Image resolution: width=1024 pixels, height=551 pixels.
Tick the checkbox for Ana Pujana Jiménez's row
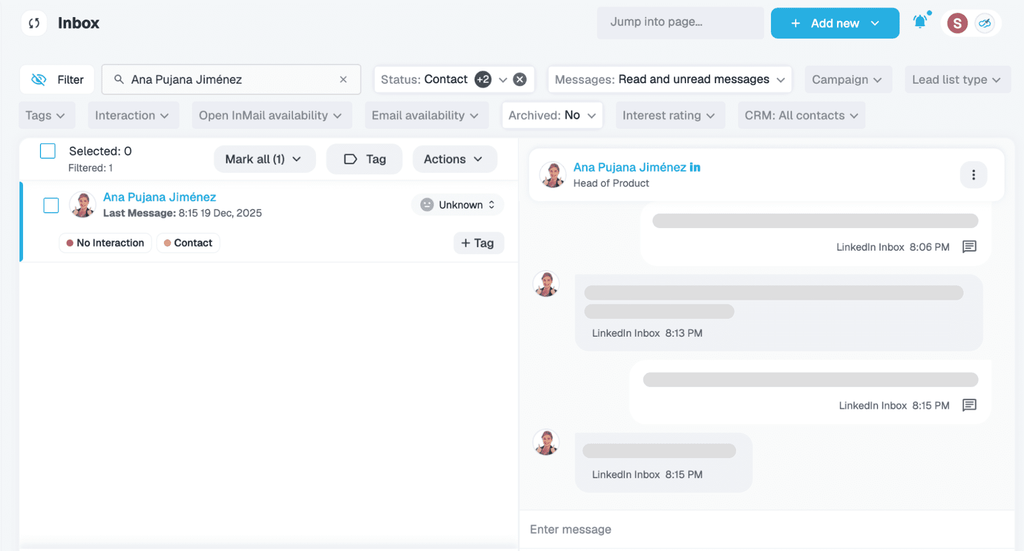(x=51, y=205)
